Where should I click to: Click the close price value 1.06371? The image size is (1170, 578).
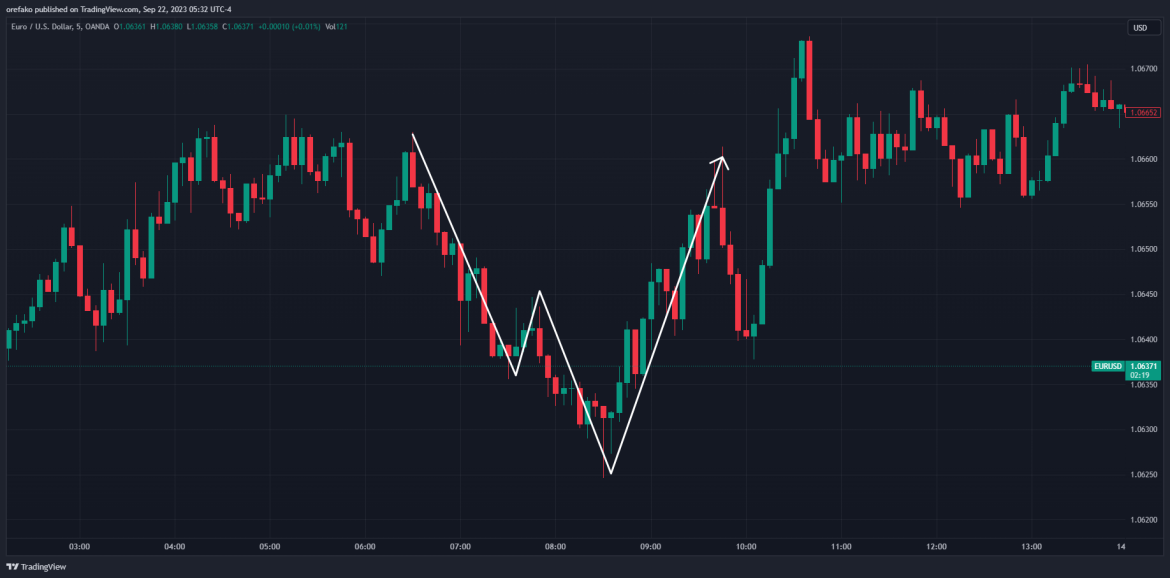click(x=241, y=27)
